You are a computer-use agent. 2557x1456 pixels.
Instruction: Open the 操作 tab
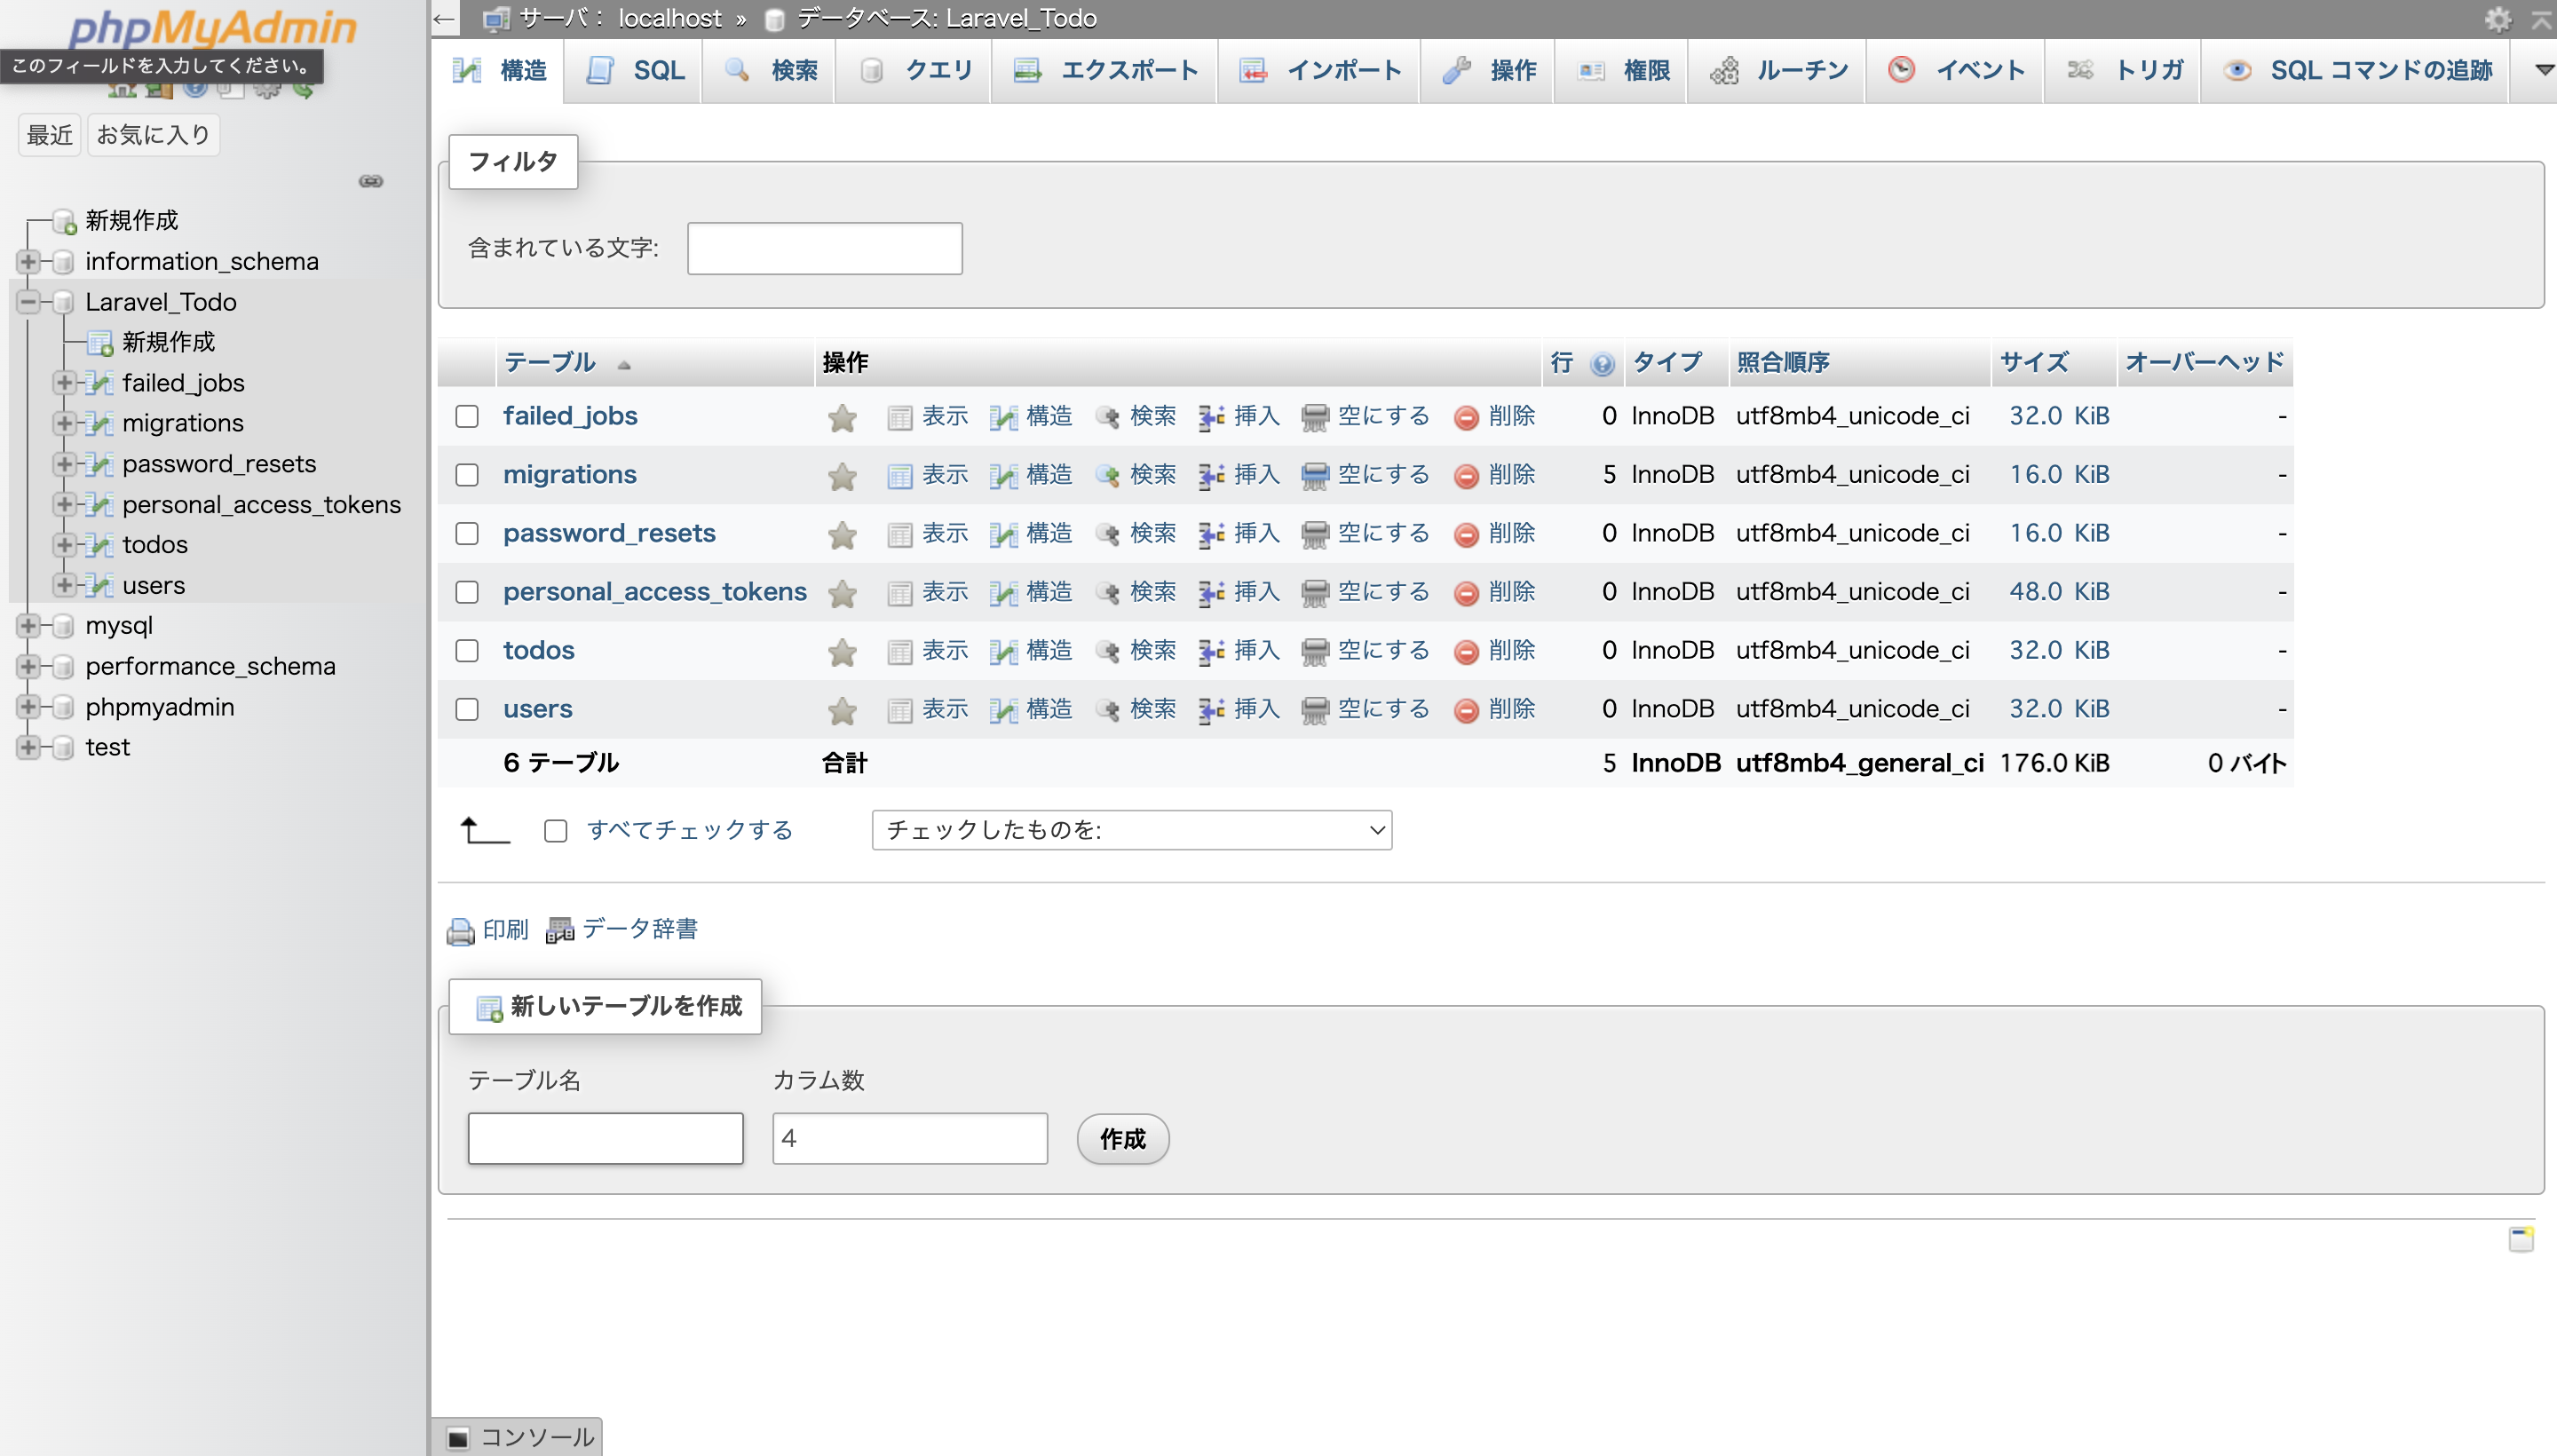pos(1488,71)
